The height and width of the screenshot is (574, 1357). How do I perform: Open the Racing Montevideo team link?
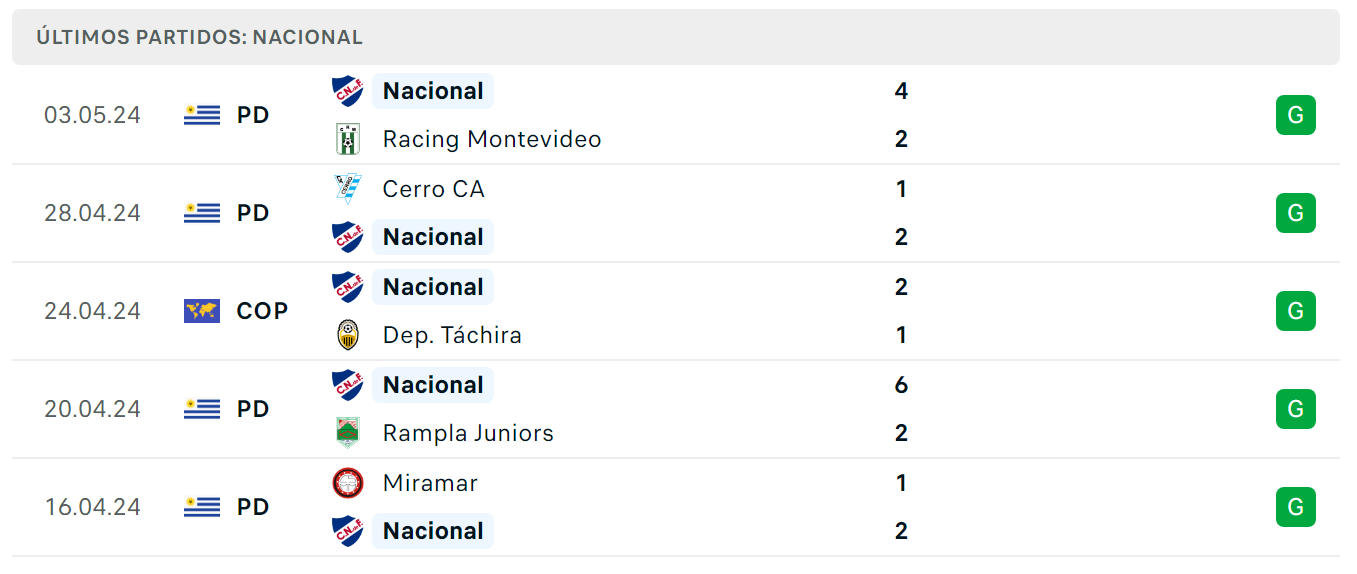[x=492, y=139]
